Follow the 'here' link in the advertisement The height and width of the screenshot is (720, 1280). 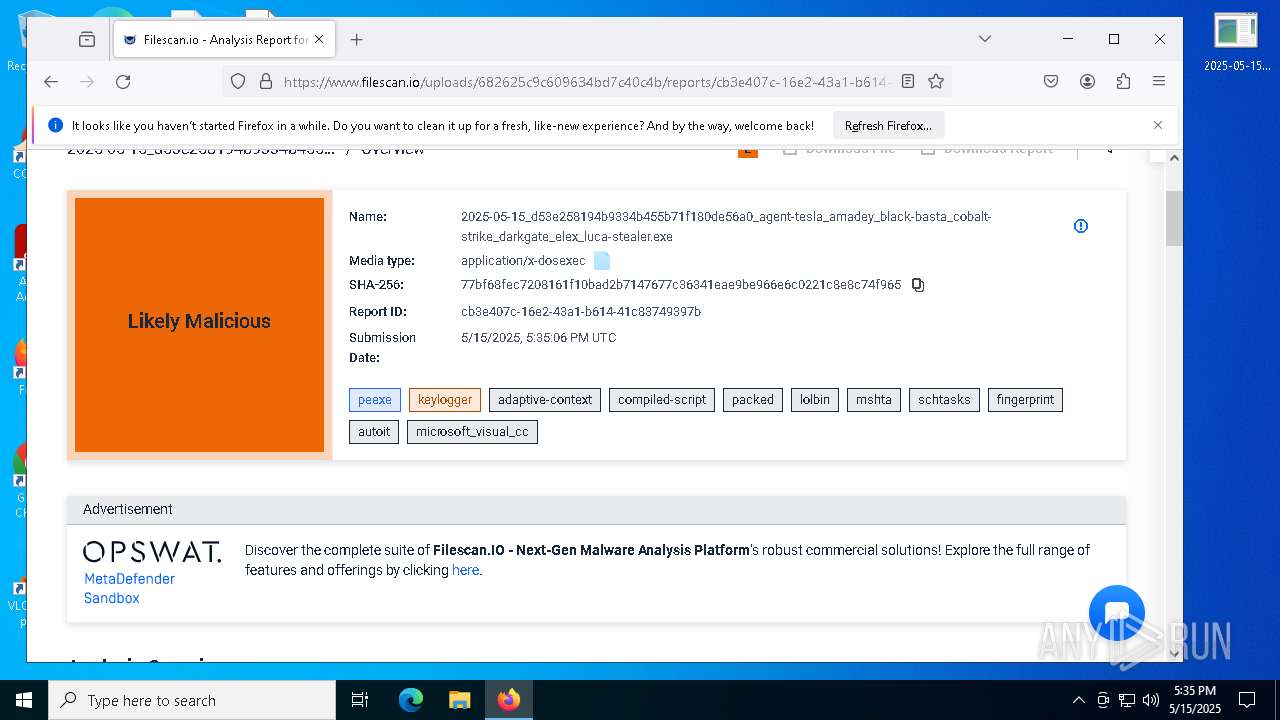465,570
